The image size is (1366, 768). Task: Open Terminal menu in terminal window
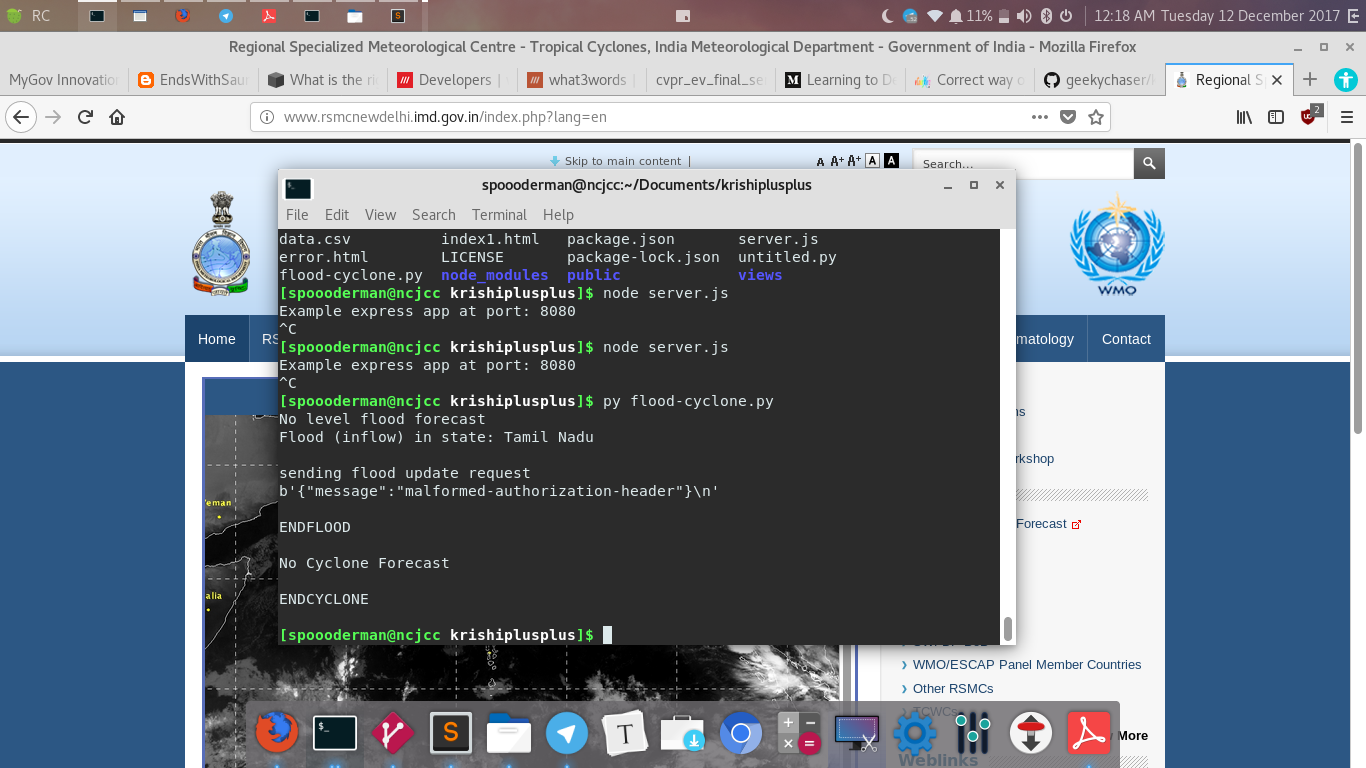click(499, 215)
